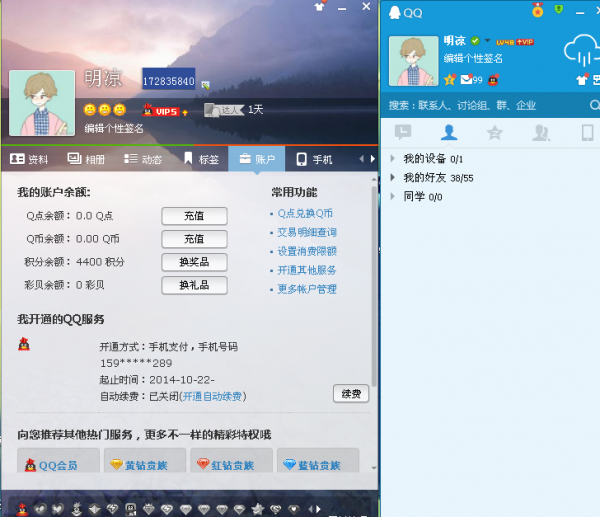
Task: Click the large avatar in the profile window
Action: click(42, 103)
